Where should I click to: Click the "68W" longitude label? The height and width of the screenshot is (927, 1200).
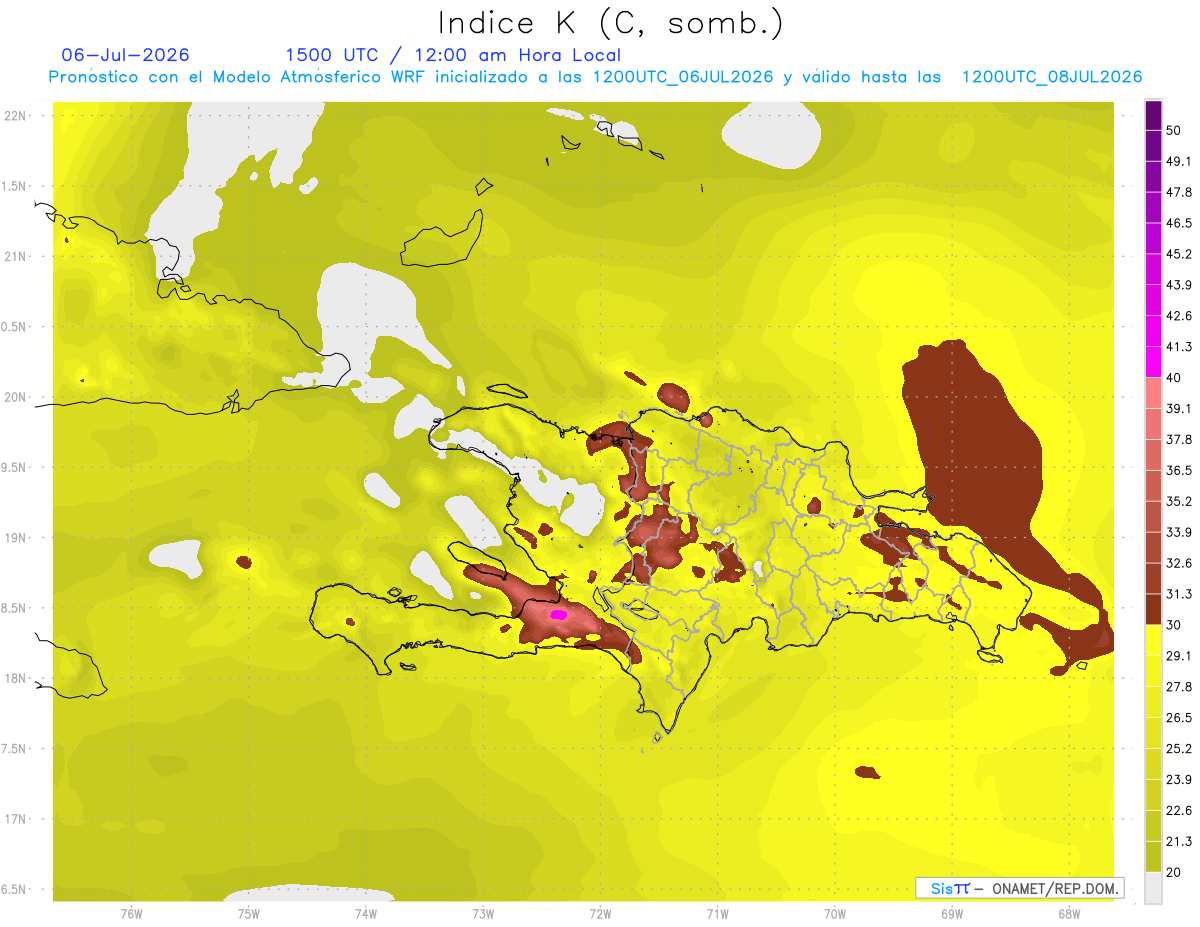[x=1069, y=915]
